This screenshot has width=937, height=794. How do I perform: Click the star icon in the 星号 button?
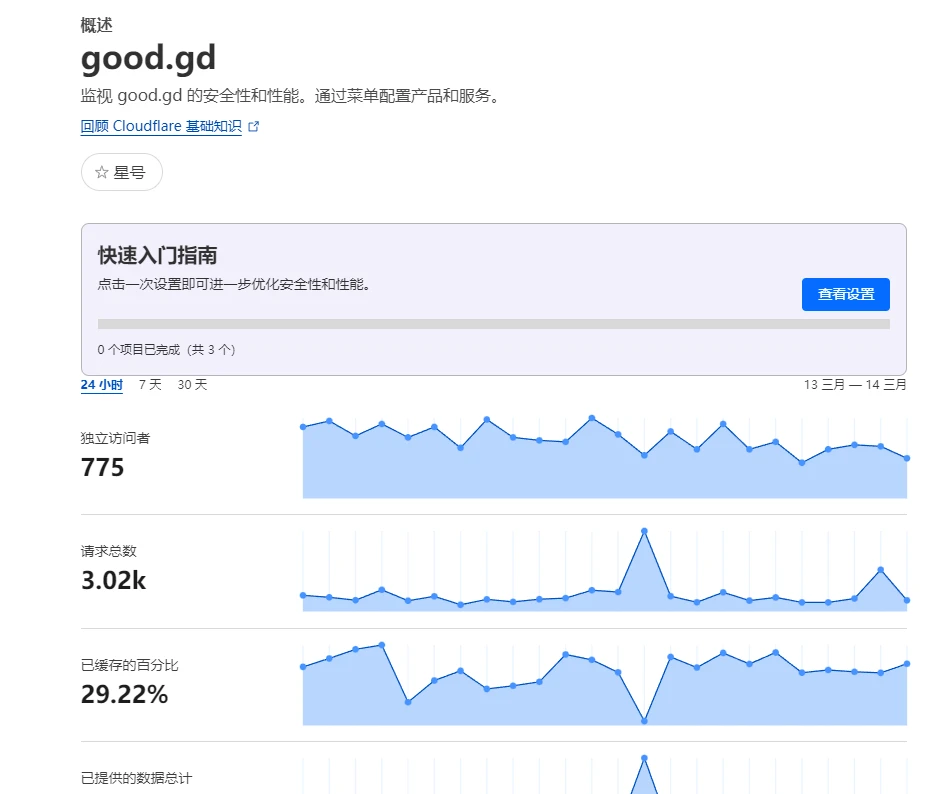click(x=101, y=172)
